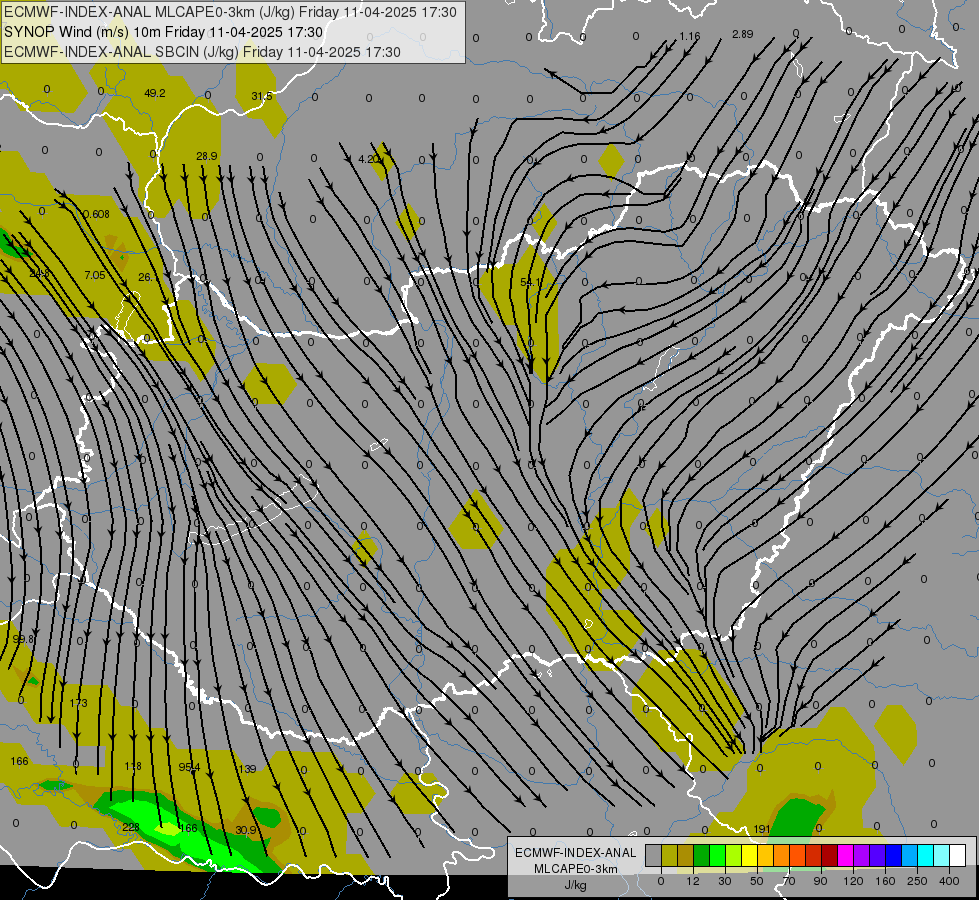
Task: Click the SBCIN title line
Action: 202,52
